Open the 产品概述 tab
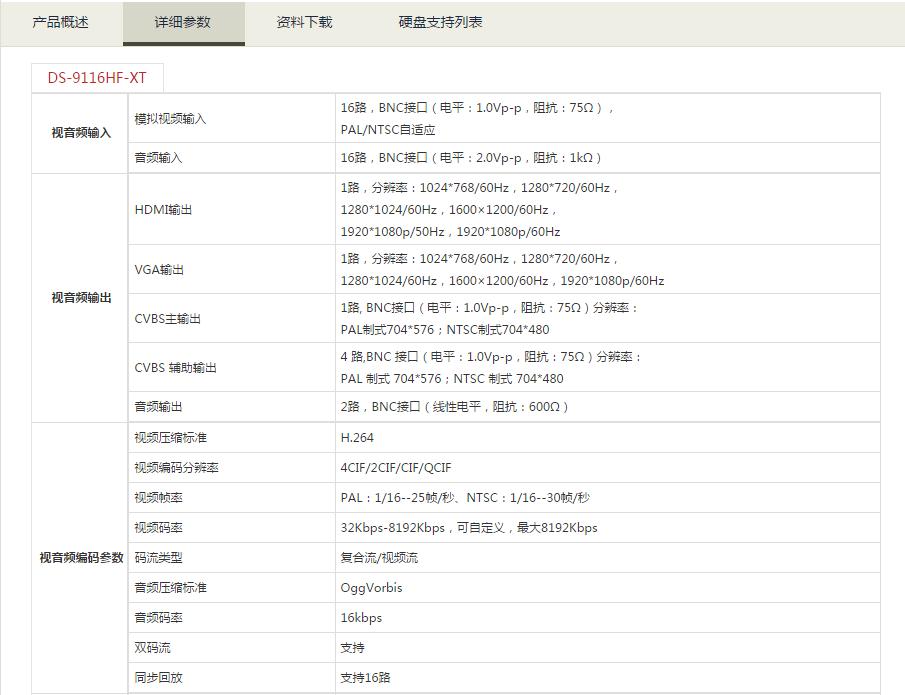The width and height of the screenshot is (905, 695). click(x=60, y=22)
